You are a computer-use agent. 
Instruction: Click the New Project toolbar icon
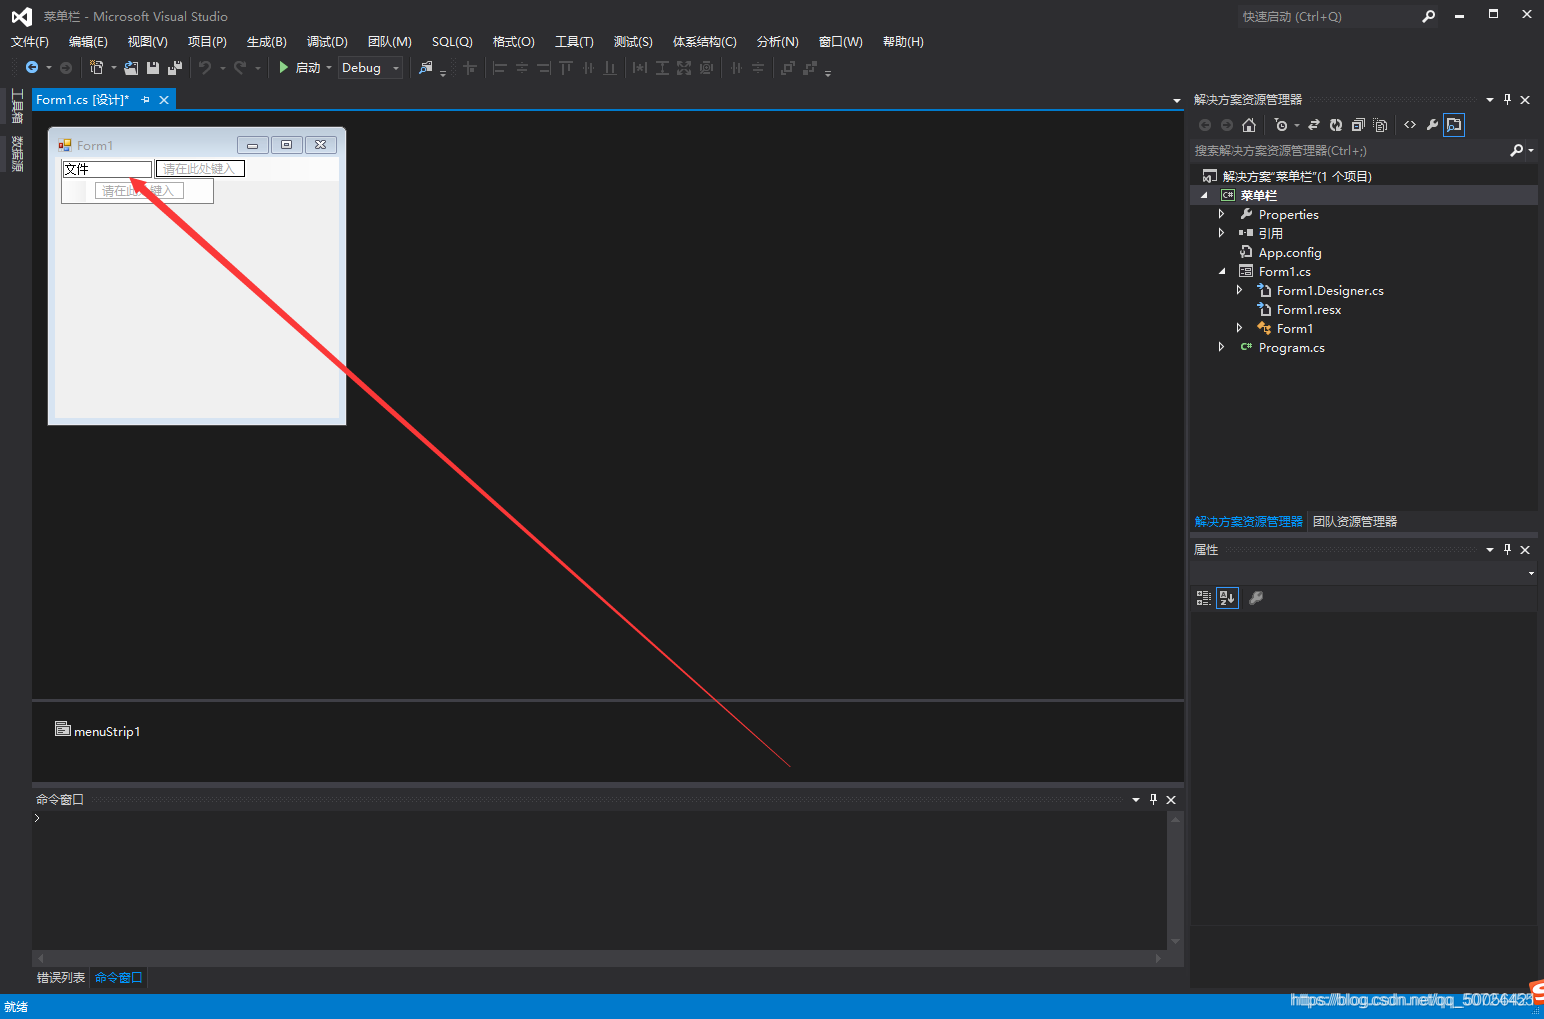tap(96, 67)
